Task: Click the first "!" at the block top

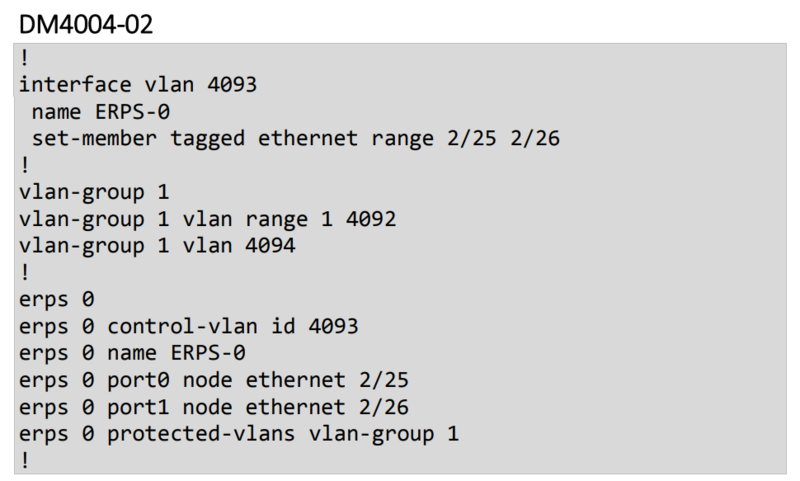Action: coord(23,58)
